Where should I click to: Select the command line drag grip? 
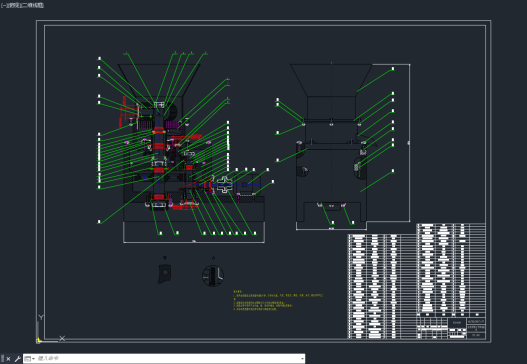pos(2,359)
